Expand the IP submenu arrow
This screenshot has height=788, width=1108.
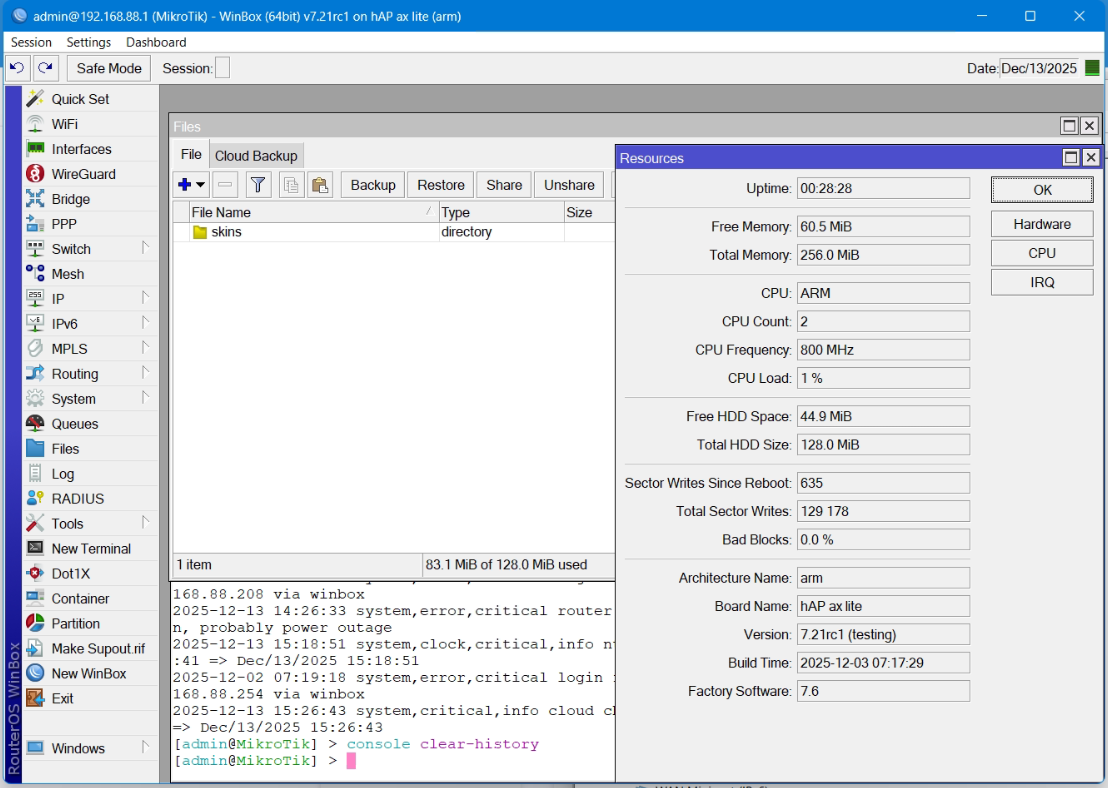tap(145, 298)
